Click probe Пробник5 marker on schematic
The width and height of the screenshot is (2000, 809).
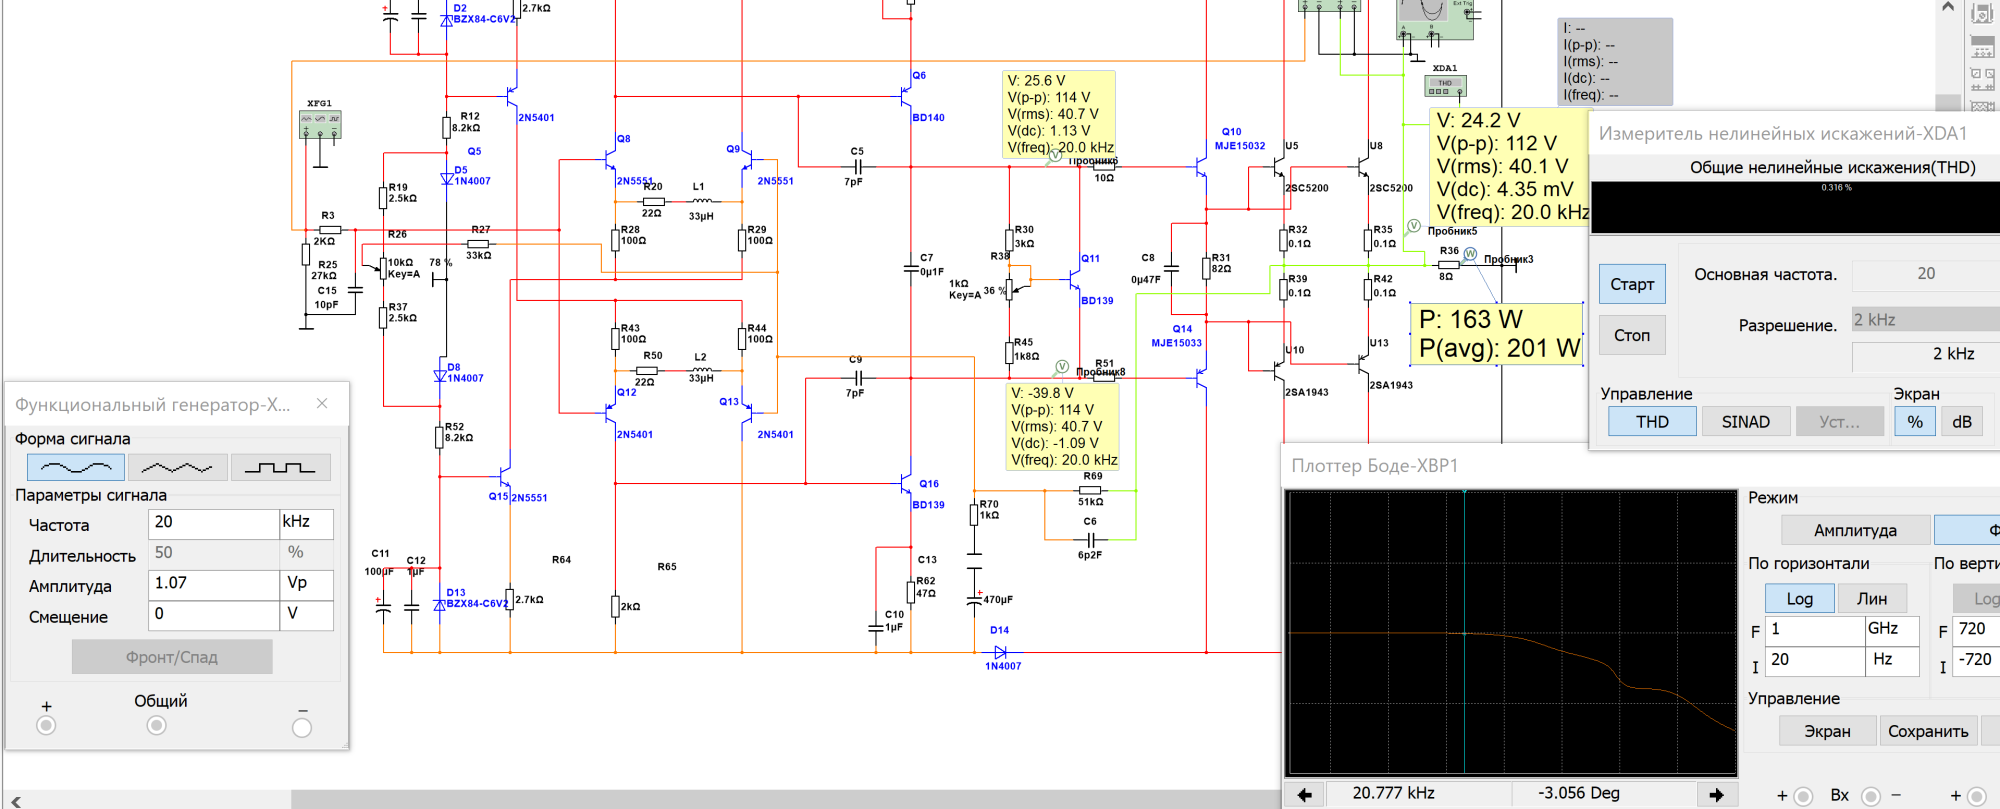1414,226
